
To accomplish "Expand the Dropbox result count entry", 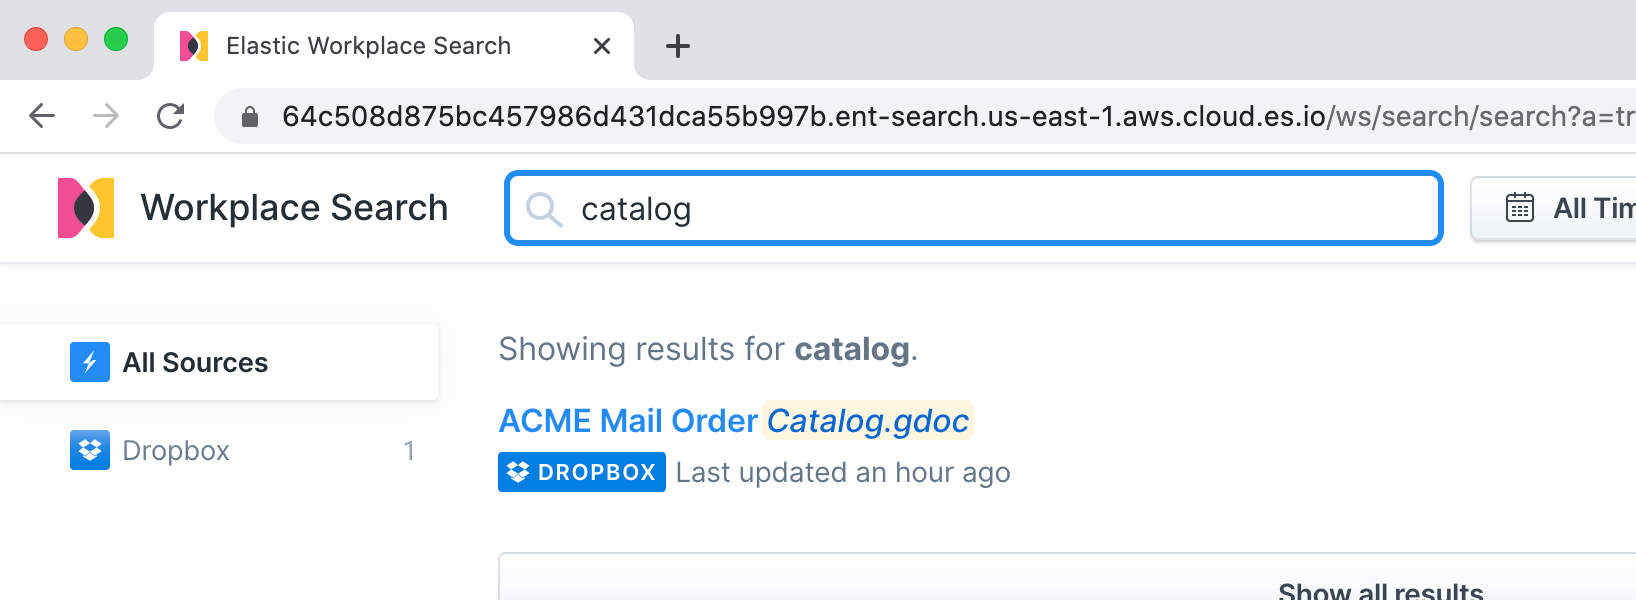I will 408,451.
